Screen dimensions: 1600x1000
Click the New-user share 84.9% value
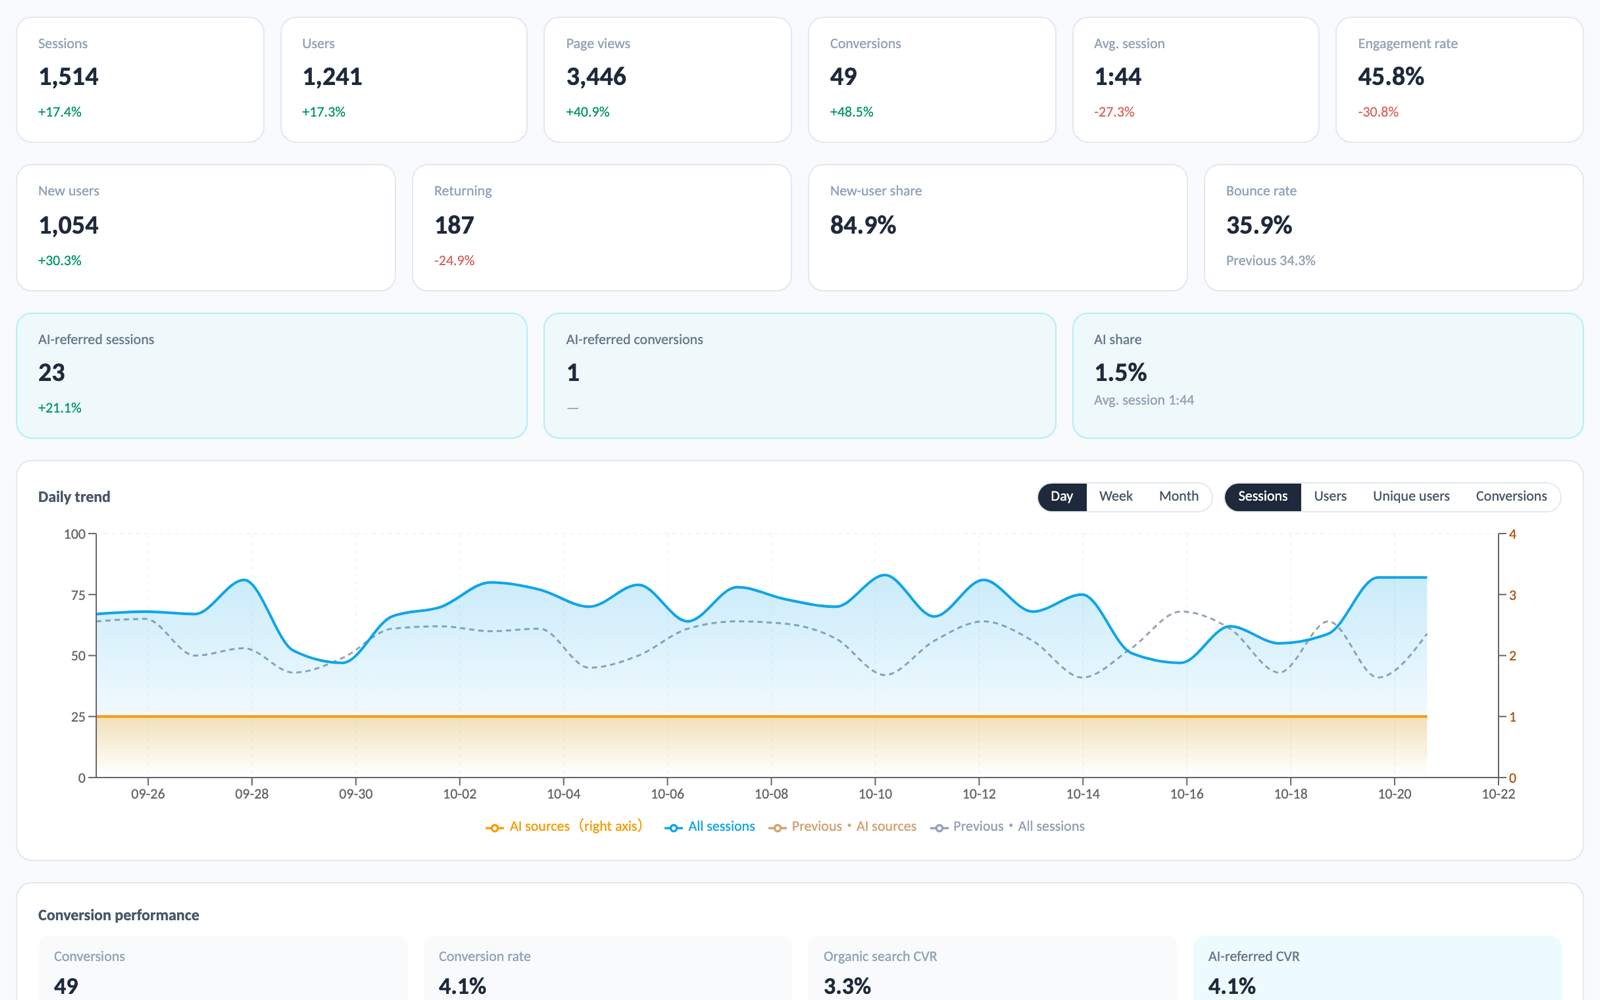[x=863, y=225]
